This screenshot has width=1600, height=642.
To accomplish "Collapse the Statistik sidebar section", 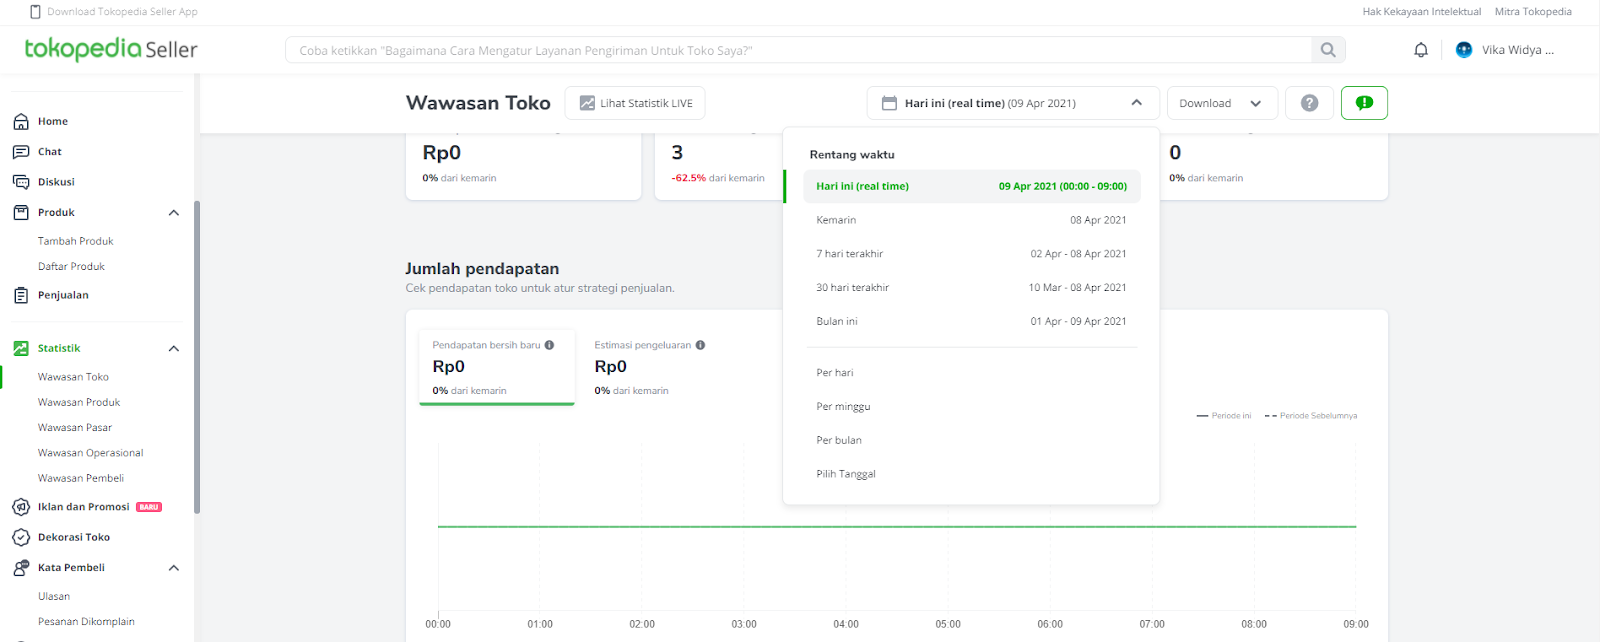I will (174, 348).
